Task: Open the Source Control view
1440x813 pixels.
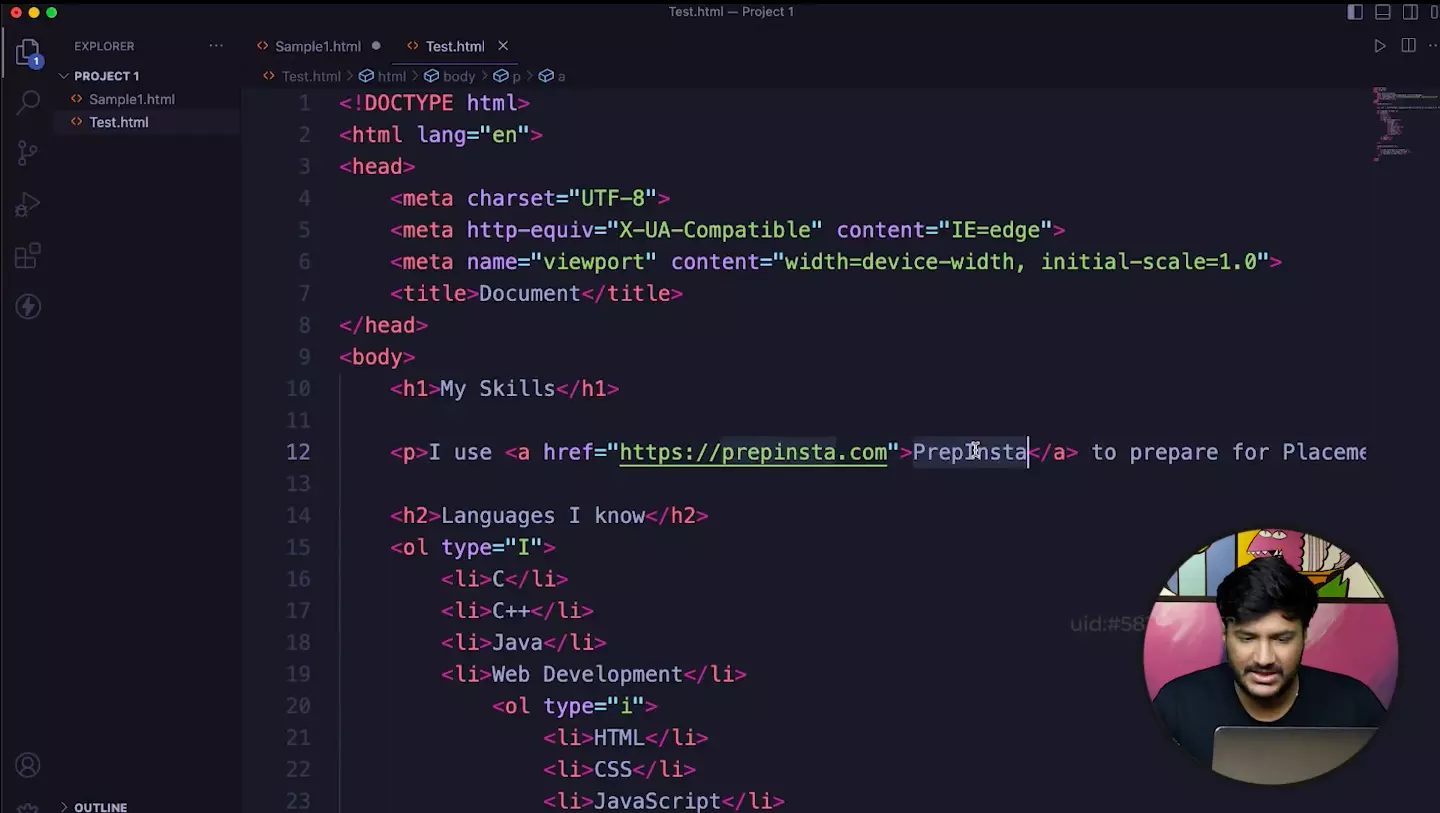Action: pos(28,153)
